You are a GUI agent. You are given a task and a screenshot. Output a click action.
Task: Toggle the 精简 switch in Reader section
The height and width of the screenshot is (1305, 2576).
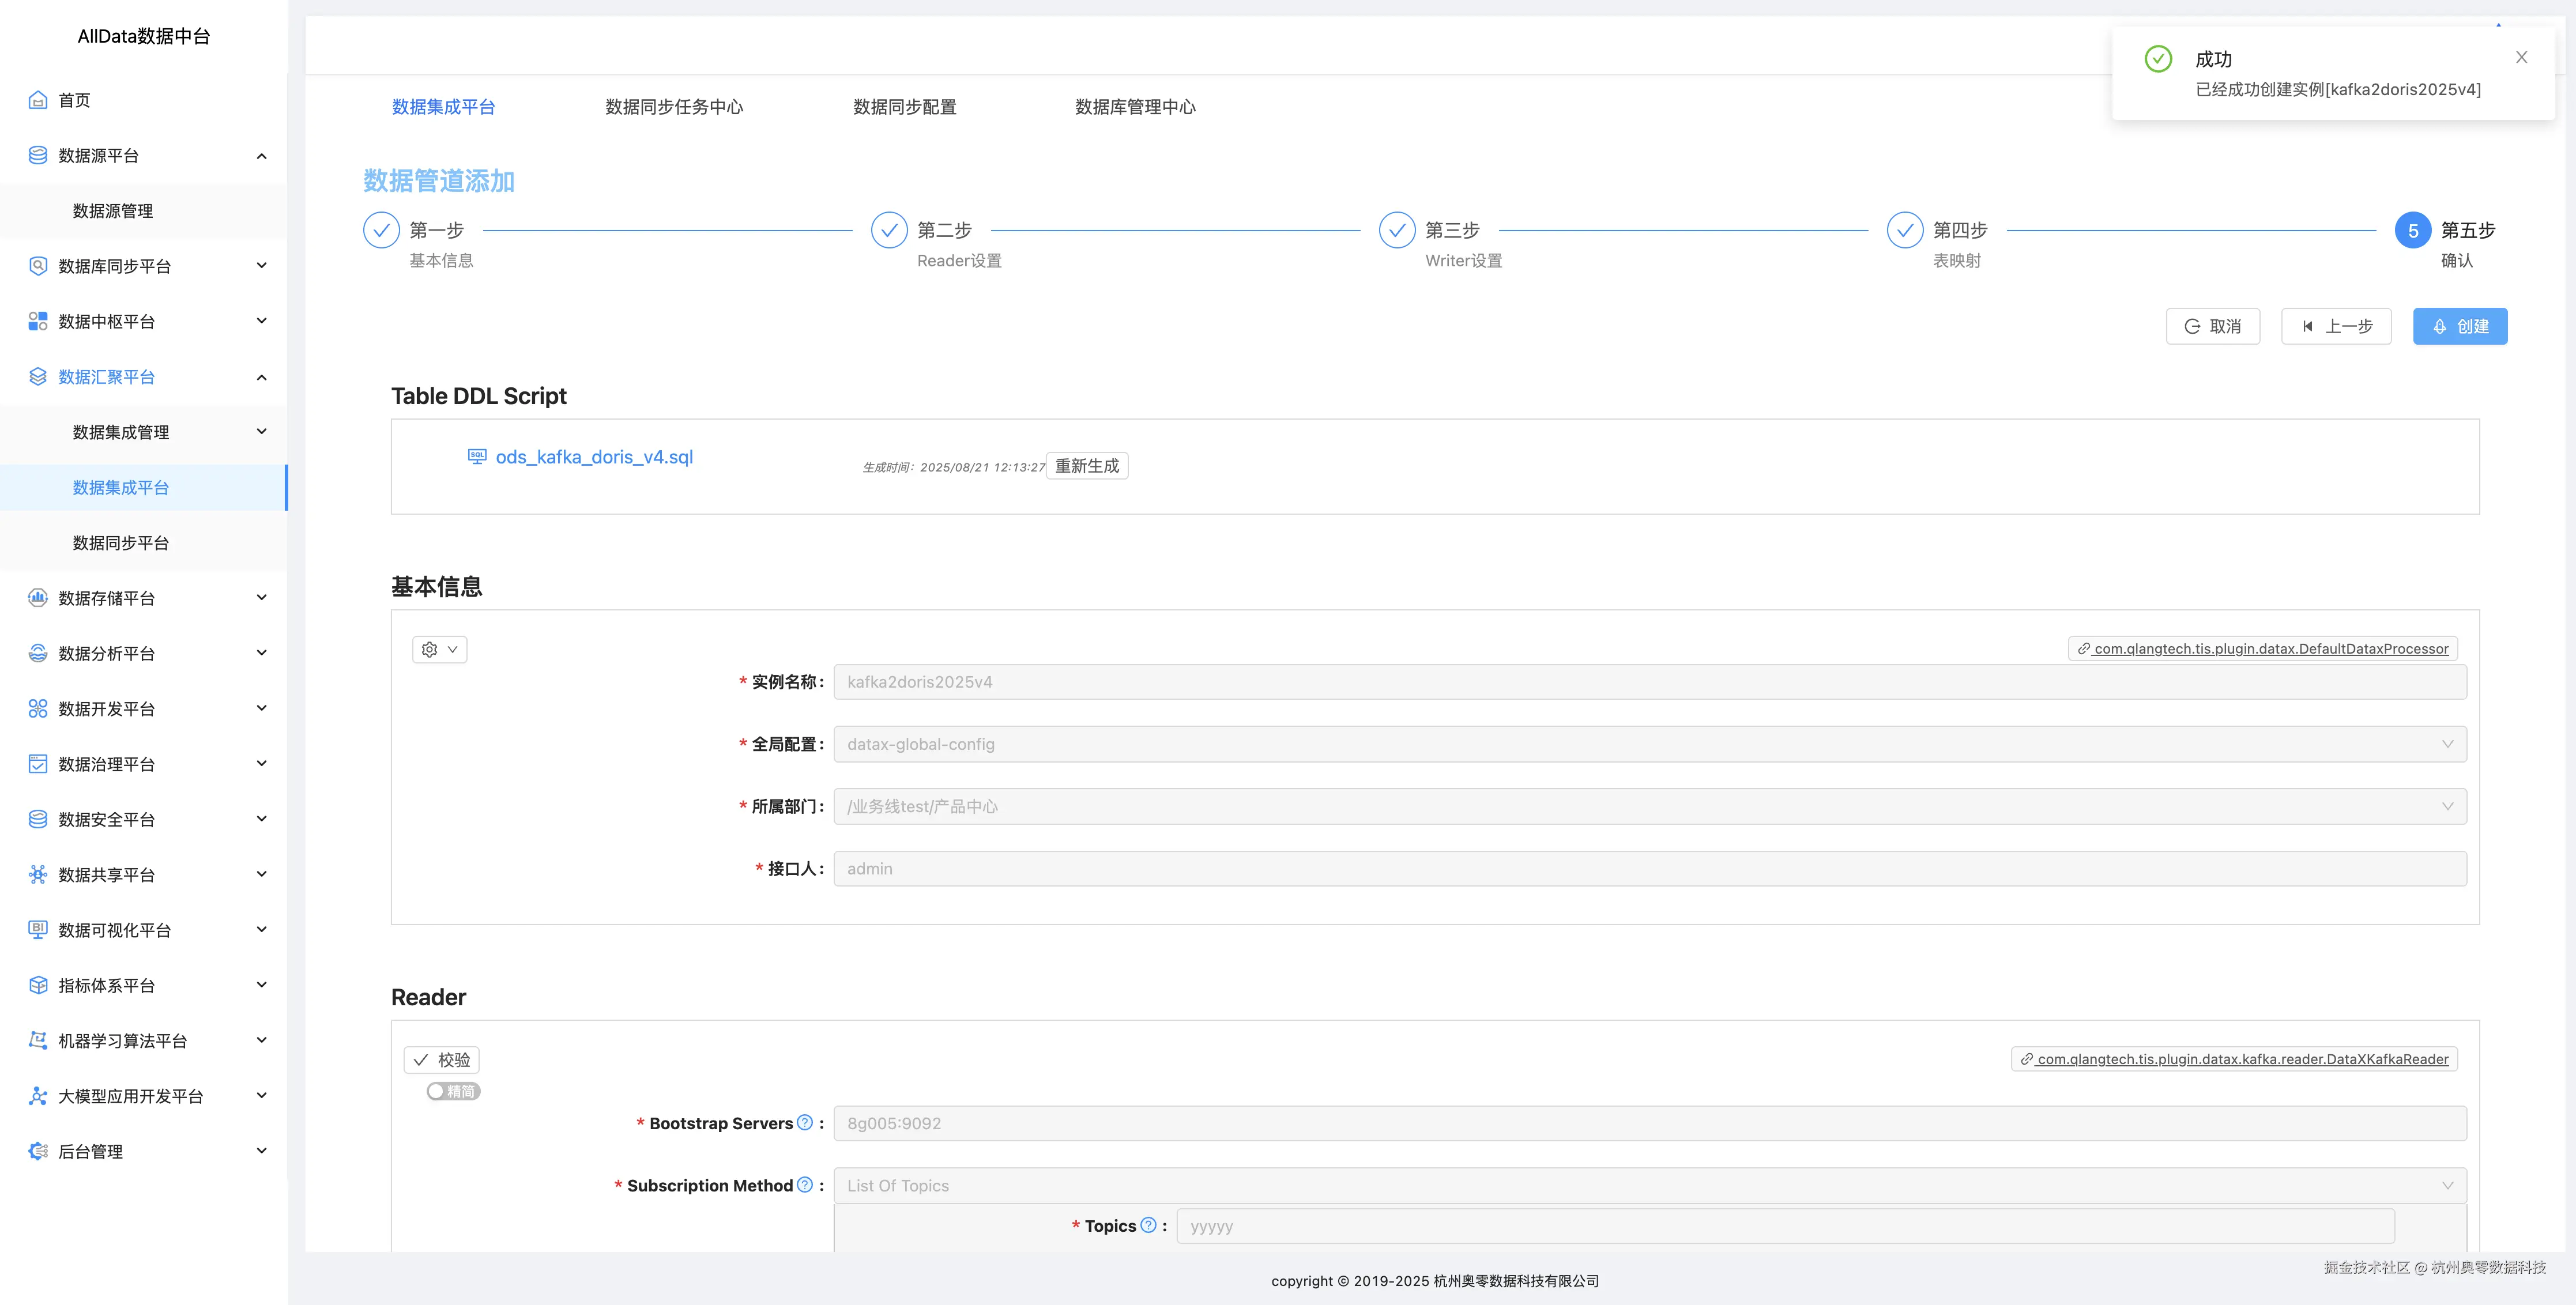pos(452,1091)
